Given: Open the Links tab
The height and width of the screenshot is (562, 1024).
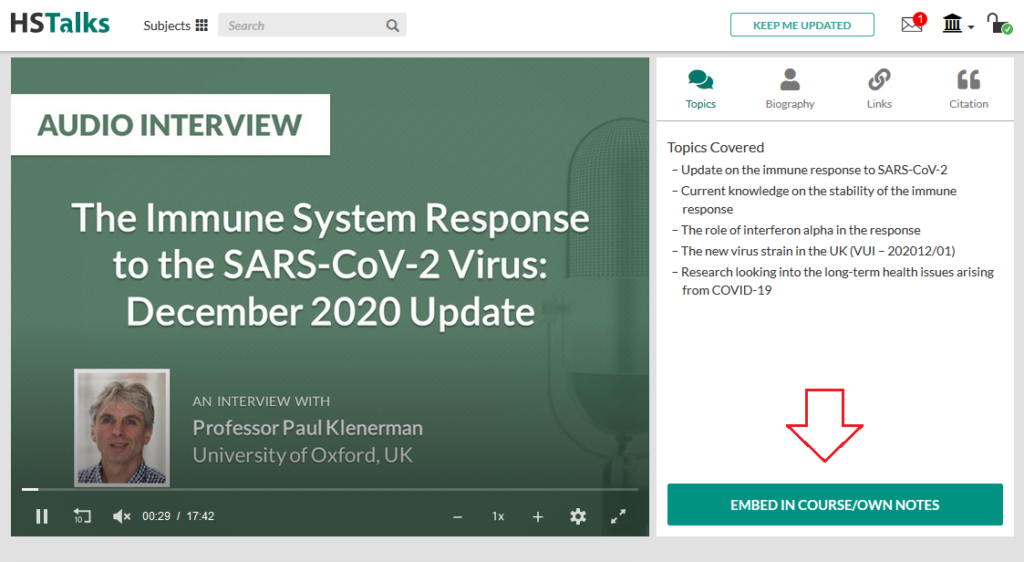Looking at the screenshot, I should click(879, 89).
